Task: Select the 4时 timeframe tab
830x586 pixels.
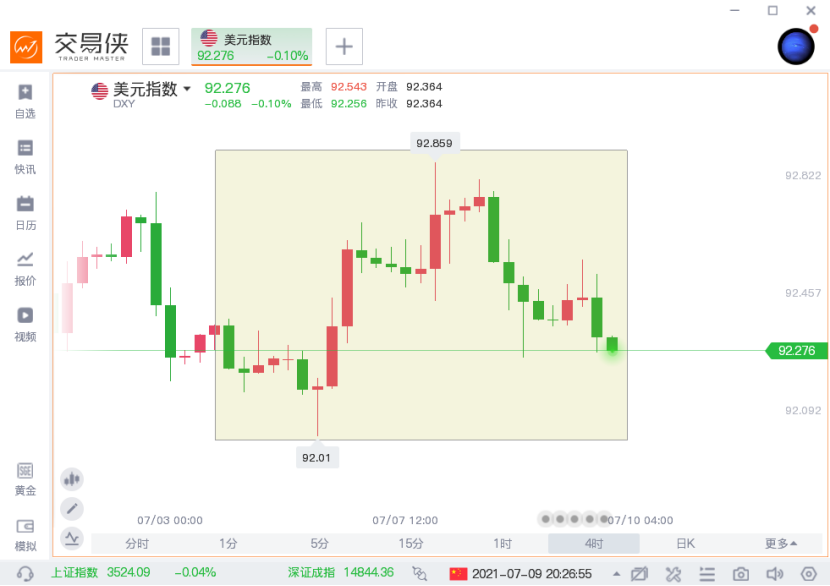Action: (594, 544)
